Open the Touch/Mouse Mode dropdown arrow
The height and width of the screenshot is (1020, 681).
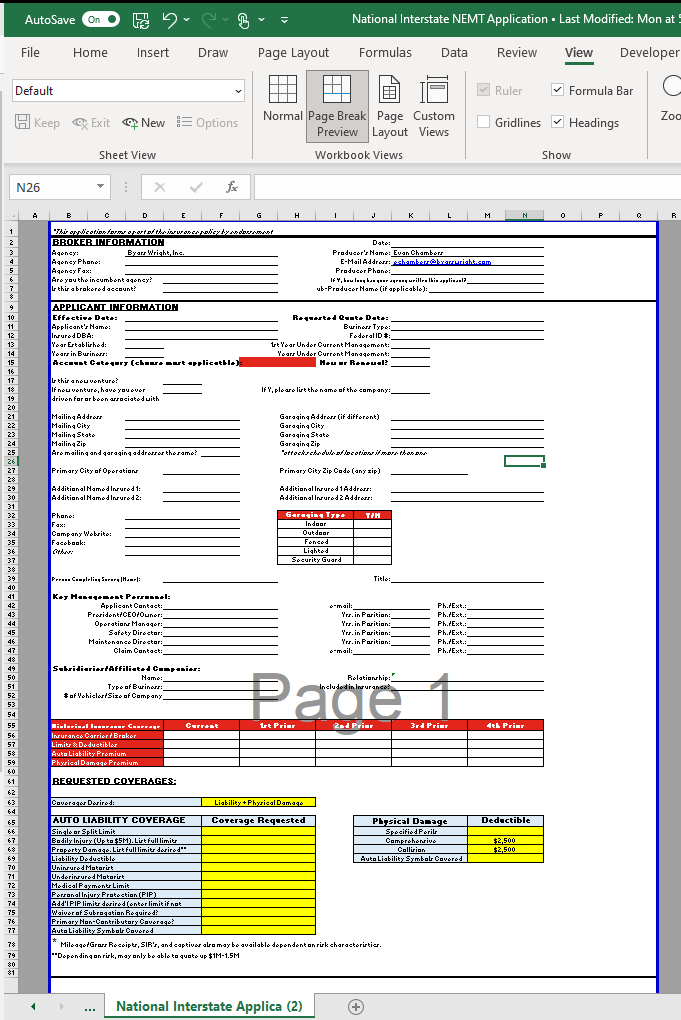(261, 20)
